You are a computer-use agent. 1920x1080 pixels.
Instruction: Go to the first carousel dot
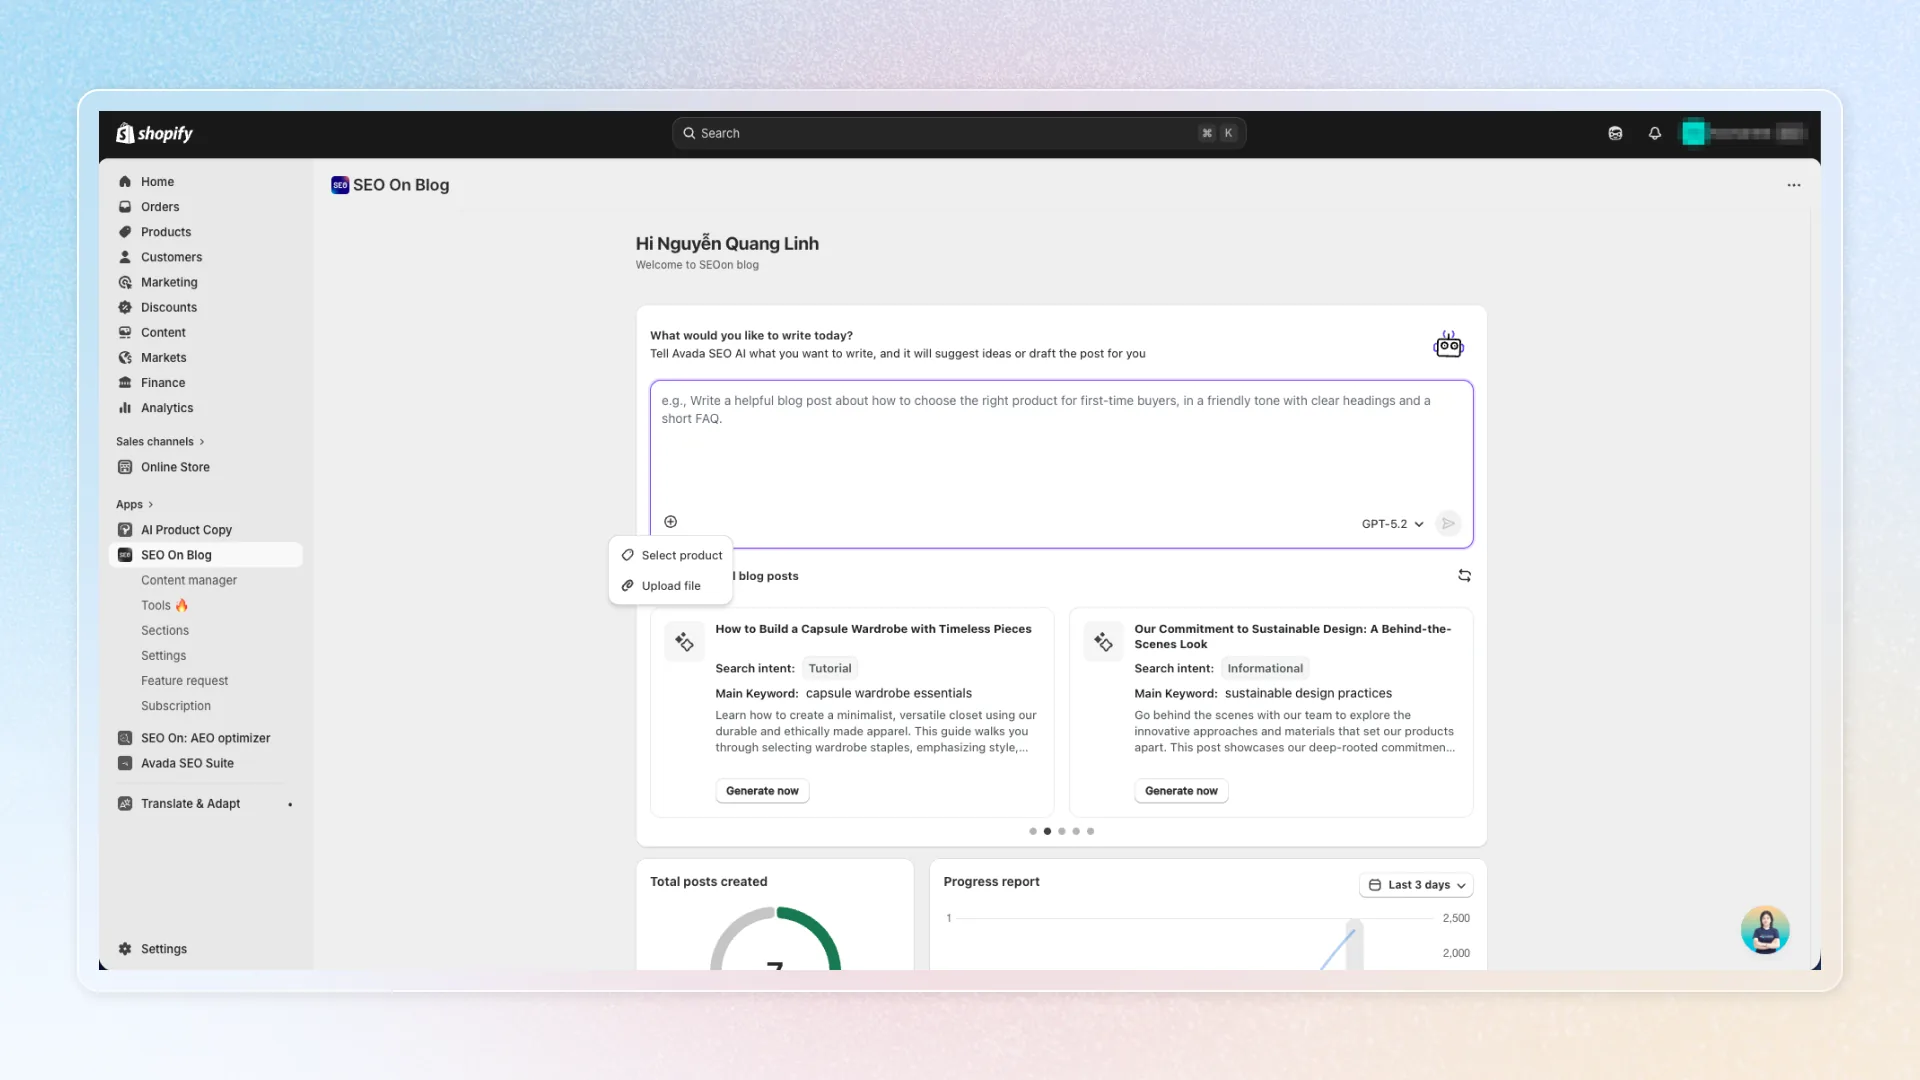[1033, 831]
